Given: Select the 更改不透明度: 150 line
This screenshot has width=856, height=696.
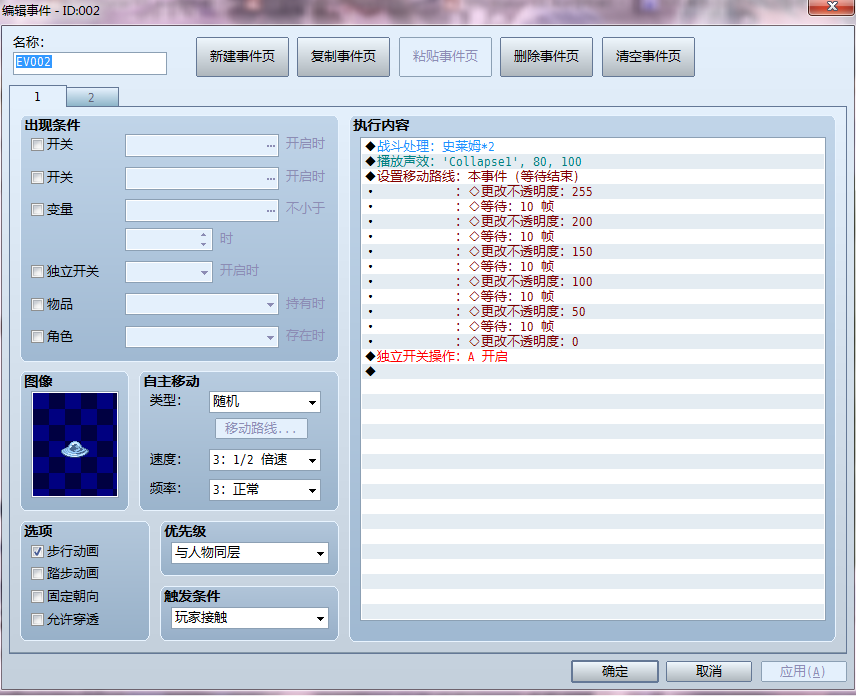Looking at the screenshot, I should tap(593, 252).
